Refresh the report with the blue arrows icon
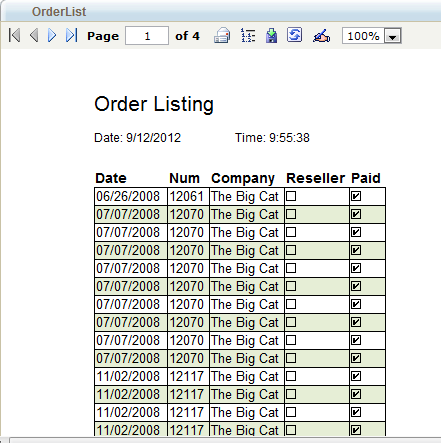The height and width of the screenshot is (443, 441). click(295, 35)
